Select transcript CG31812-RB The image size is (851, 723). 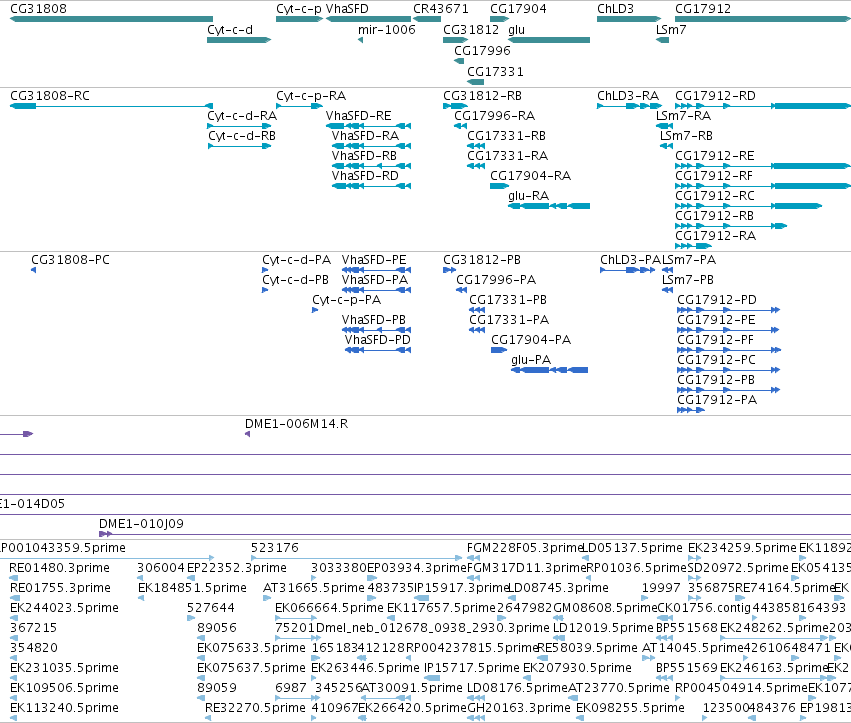pos(455,106)
